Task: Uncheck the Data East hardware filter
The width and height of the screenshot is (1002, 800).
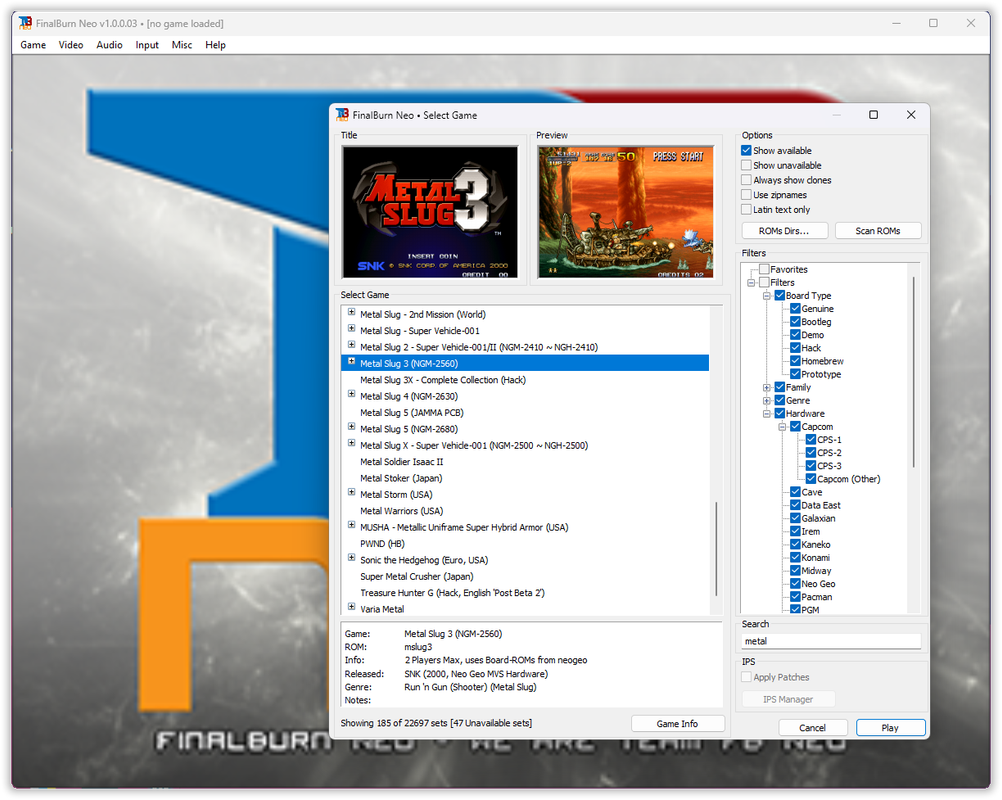Action: [x=795, y=505]
